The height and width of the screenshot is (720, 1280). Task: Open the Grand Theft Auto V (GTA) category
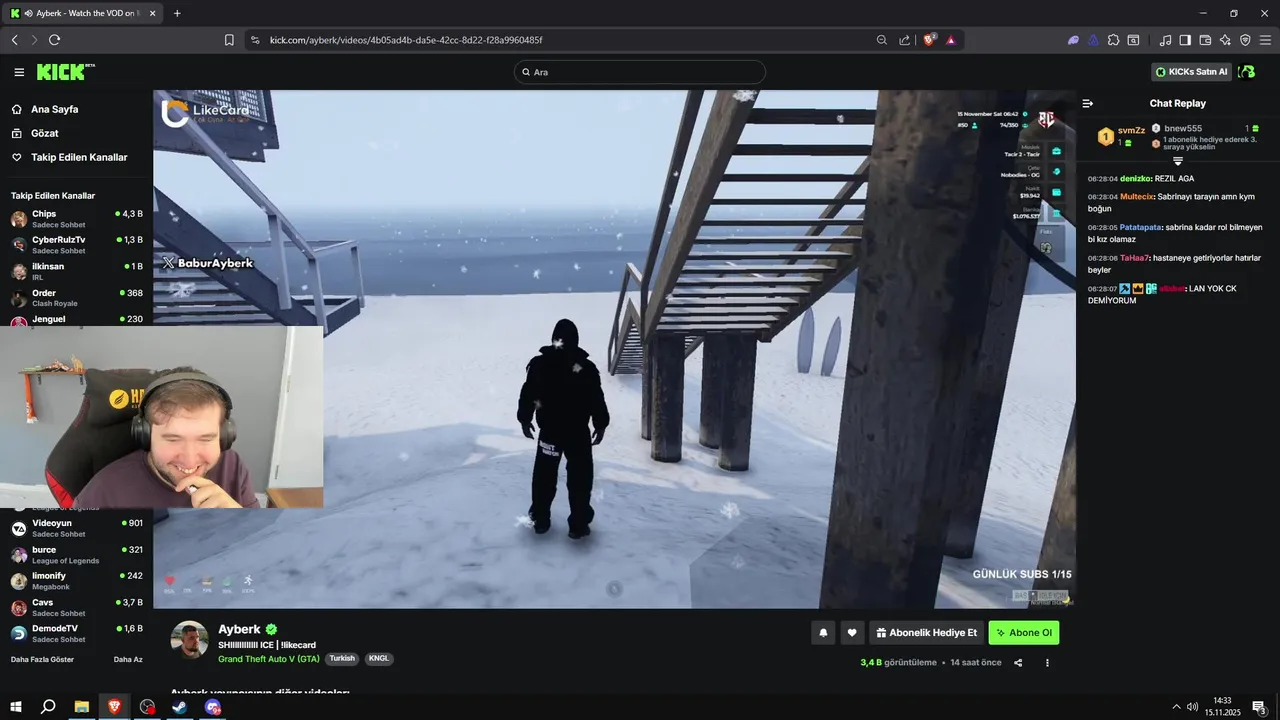click(269, 659)
